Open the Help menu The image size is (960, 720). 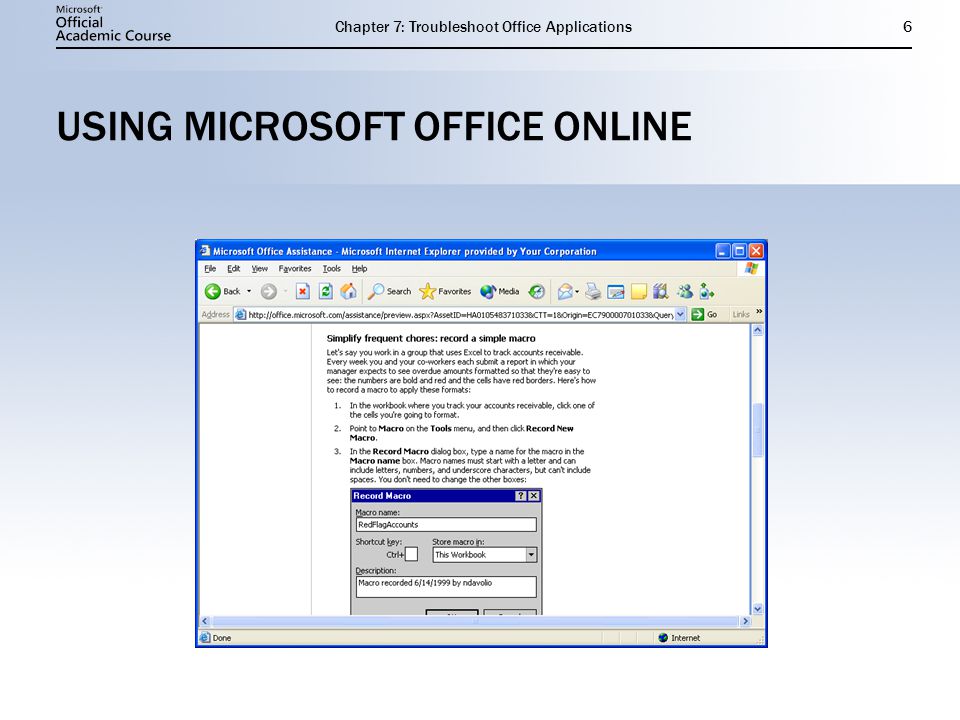point(359,269)
